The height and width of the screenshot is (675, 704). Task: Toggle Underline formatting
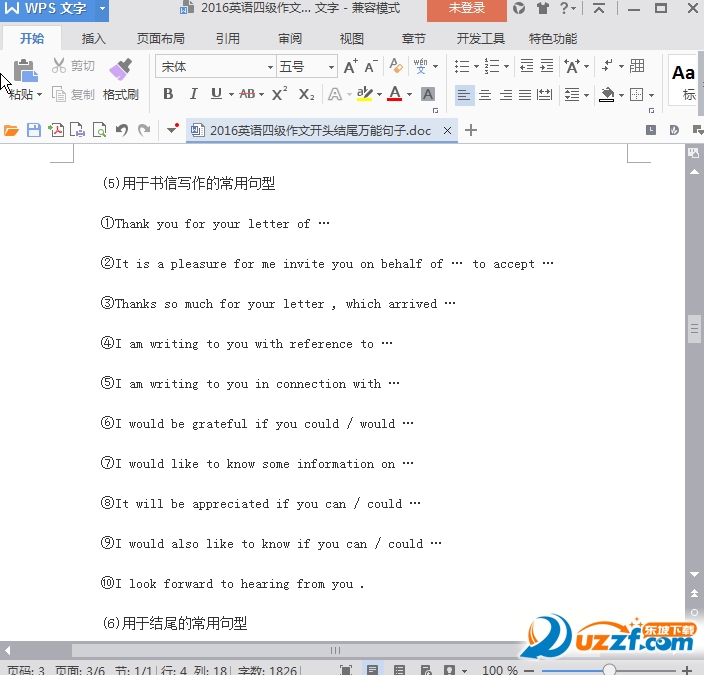(216, 94)
